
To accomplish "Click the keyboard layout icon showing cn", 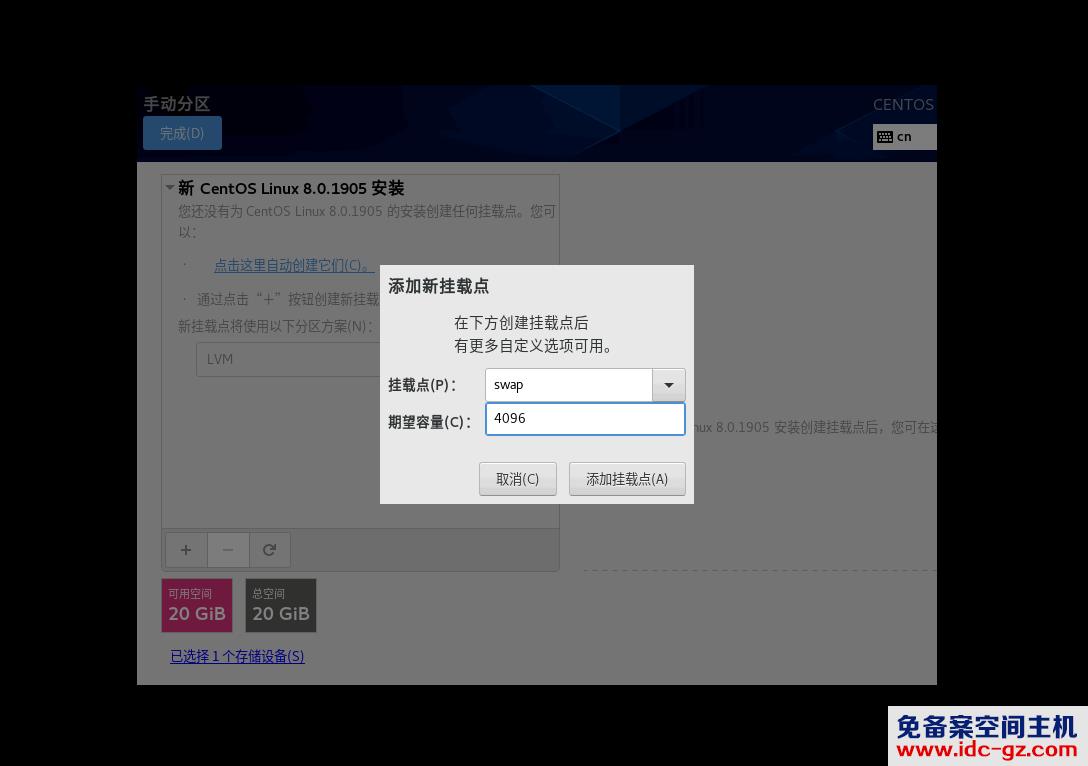I will (884, 136).
